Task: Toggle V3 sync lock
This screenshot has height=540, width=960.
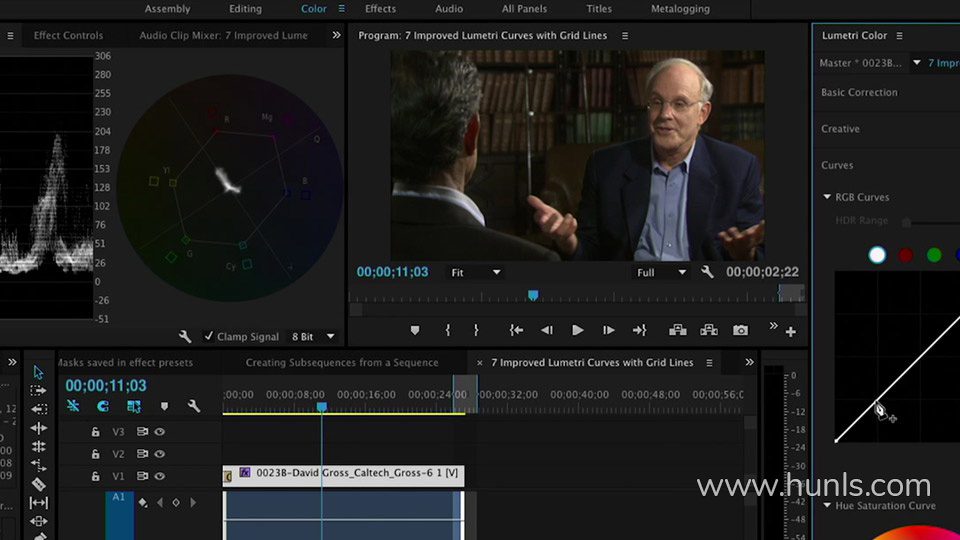Action: tap(142, 432)
